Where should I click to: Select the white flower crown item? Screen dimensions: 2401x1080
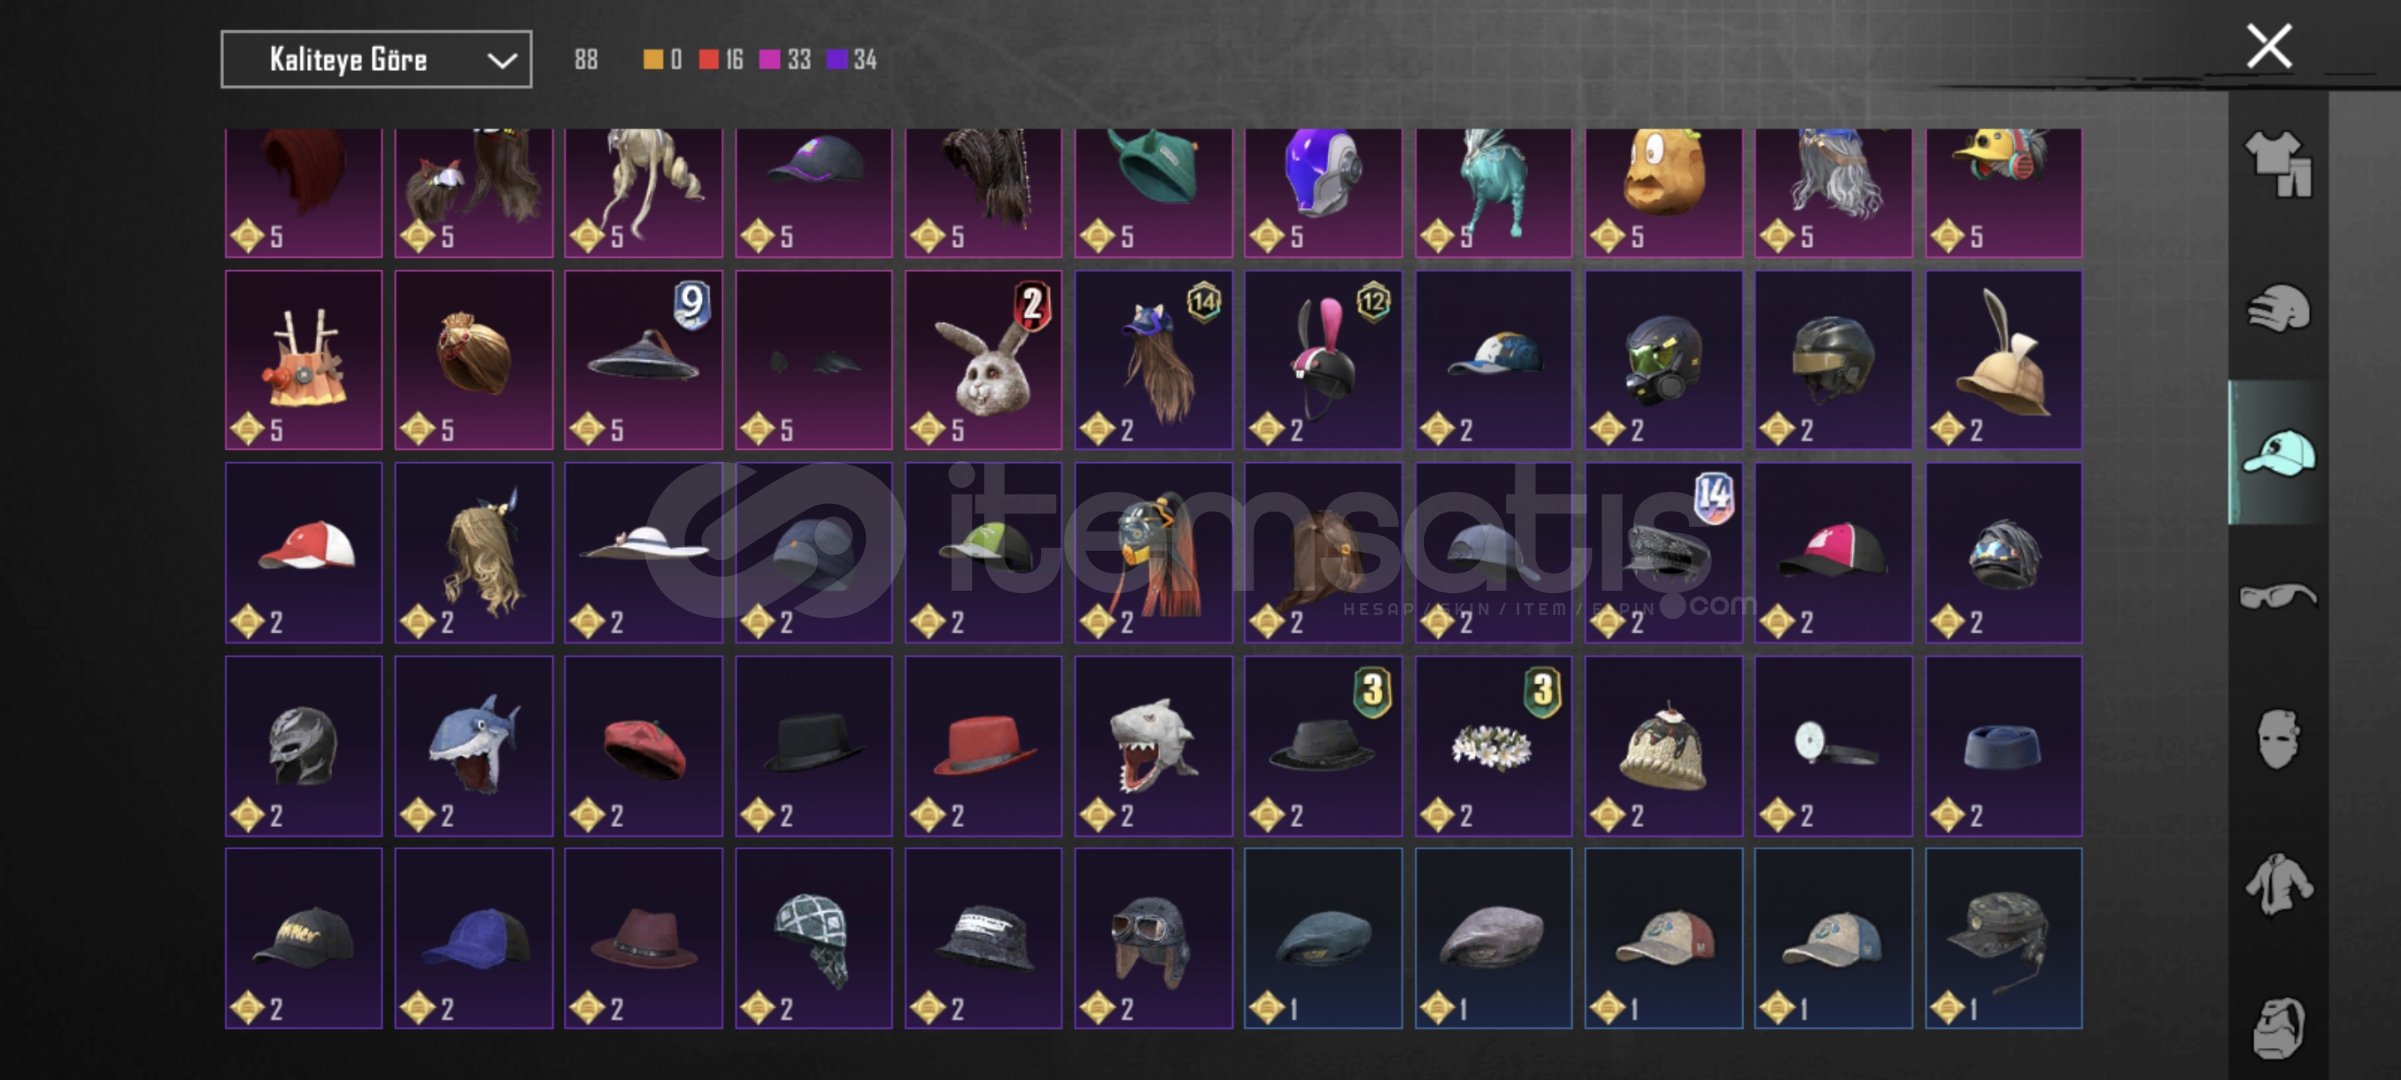(1493, 746)
